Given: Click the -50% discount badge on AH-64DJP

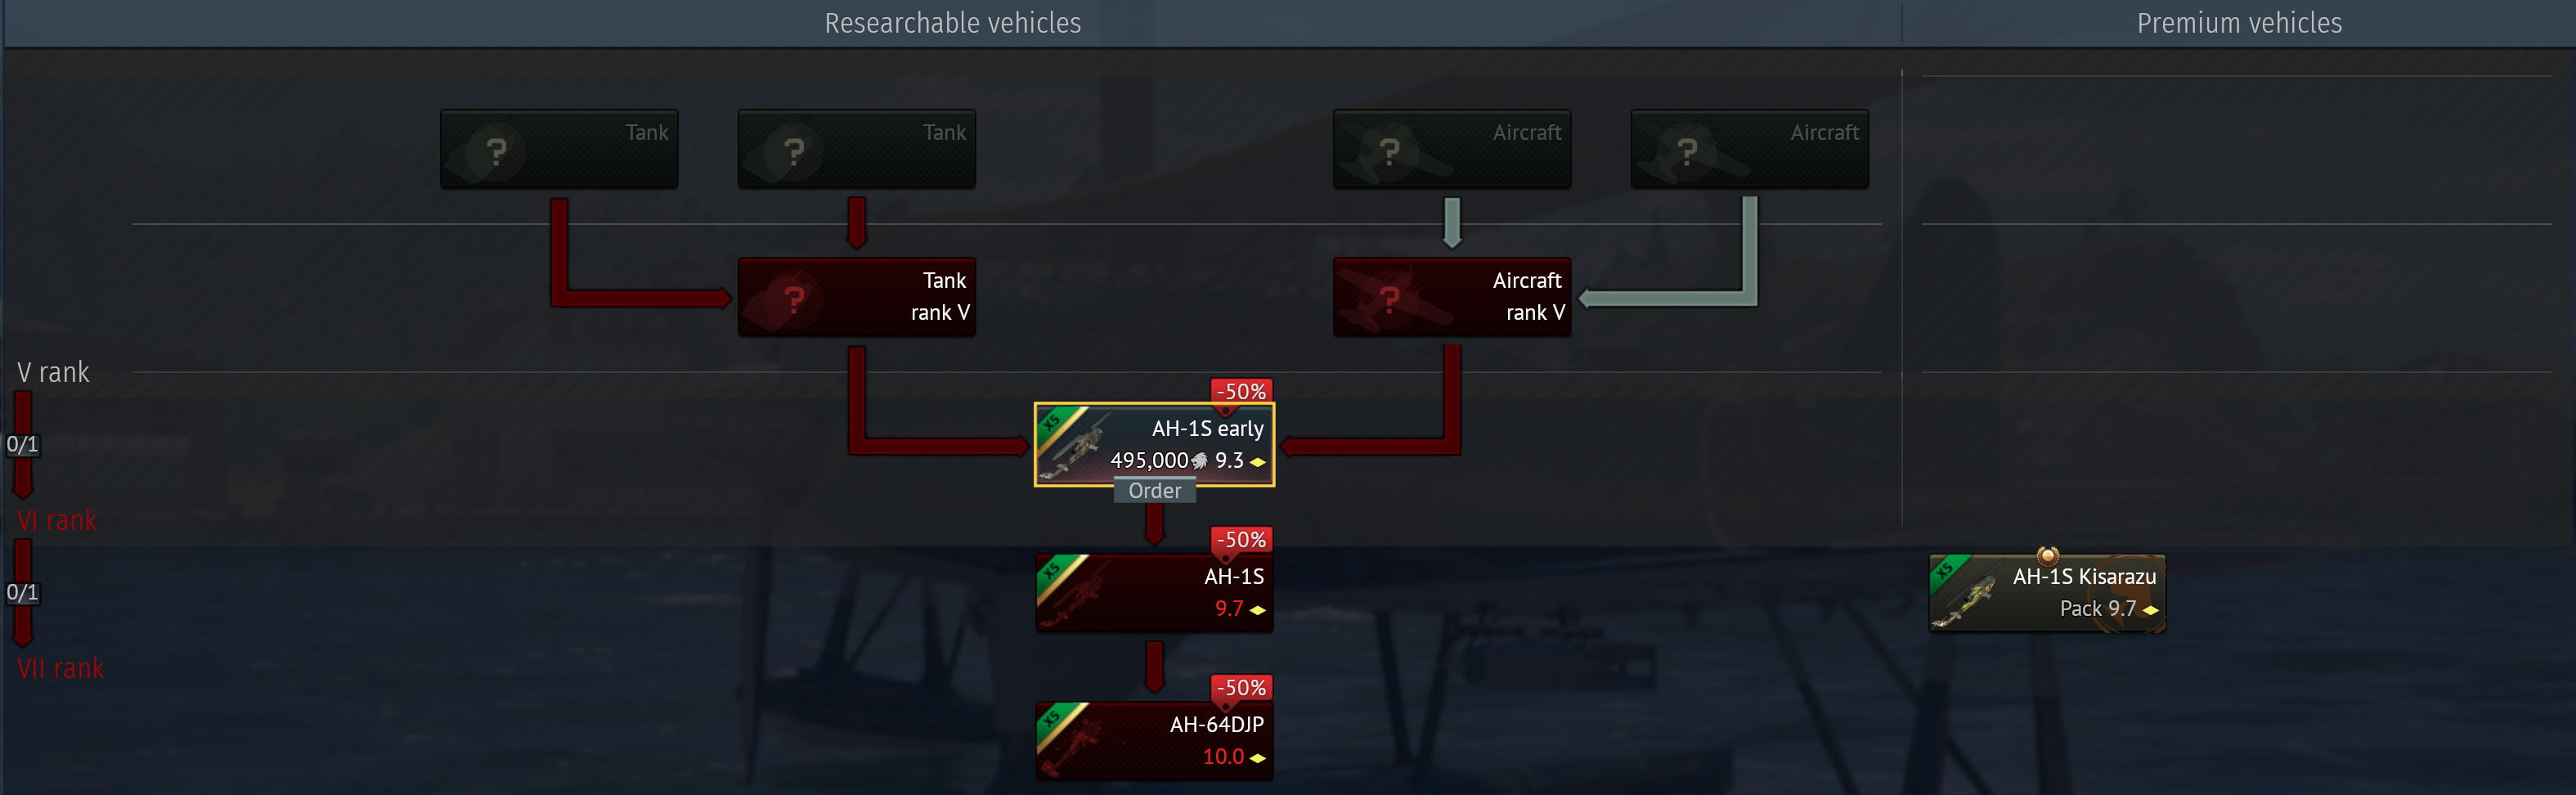Looking at the screenshot, I should point(1241,687).
